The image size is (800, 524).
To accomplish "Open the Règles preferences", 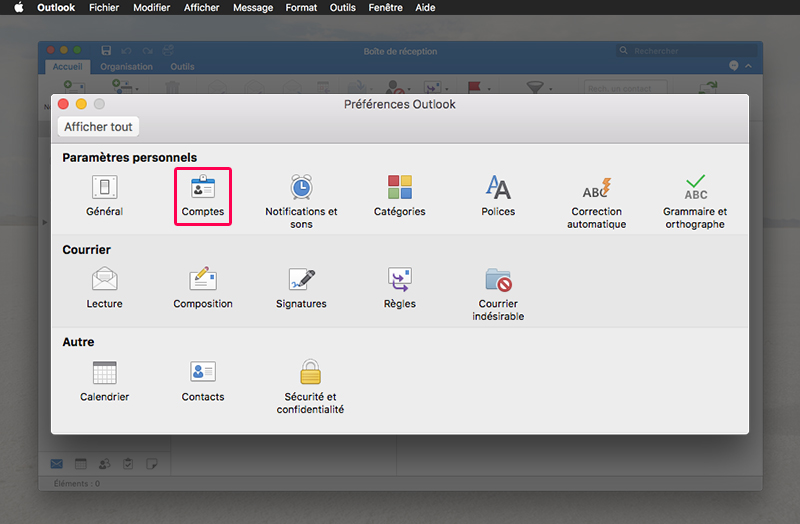I will click(399, 288).
